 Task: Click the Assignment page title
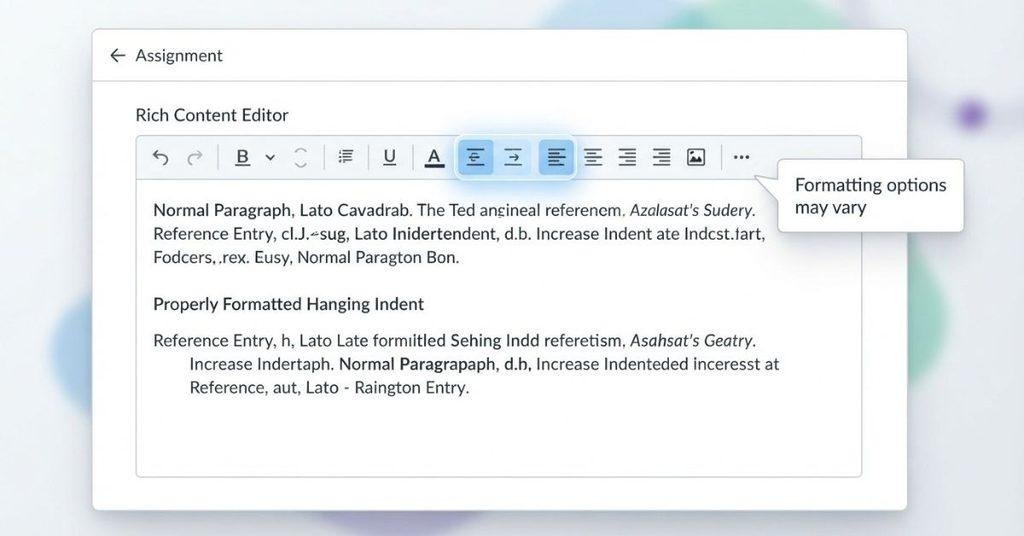click(179, 55)
